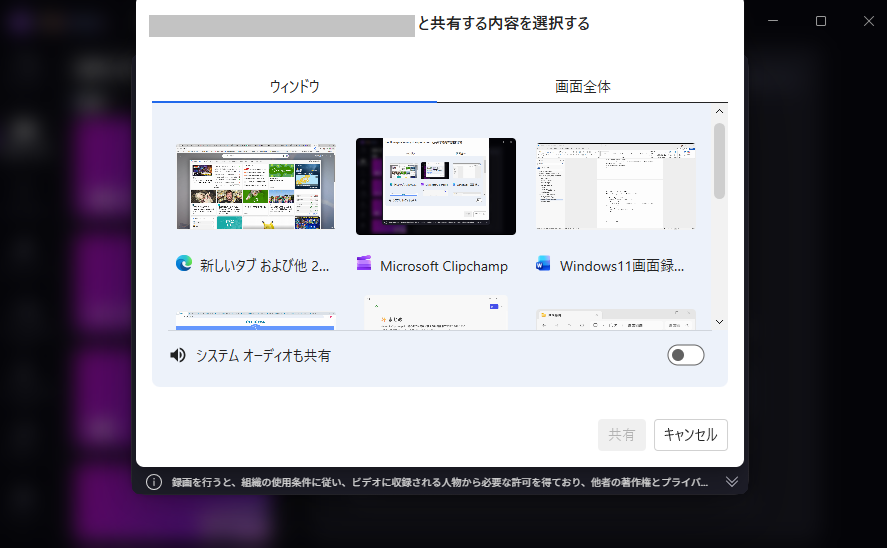Viewport: 887px width, 548px height.
Task: Select the second-row middle window thumbnail
Action: 436,312
